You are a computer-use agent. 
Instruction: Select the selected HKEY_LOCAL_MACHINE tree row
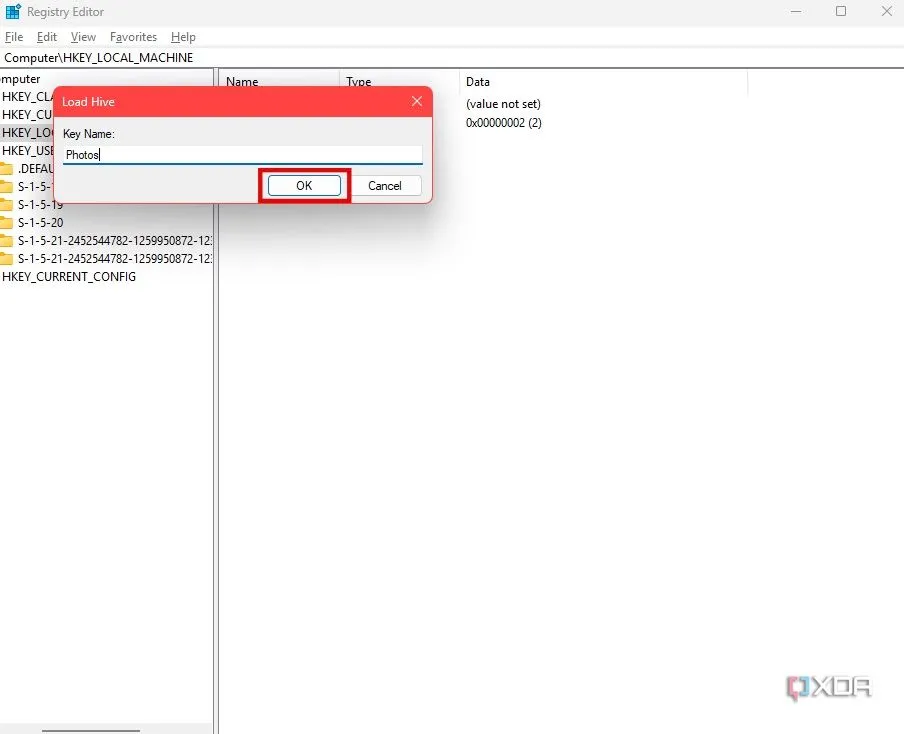[27, 133]
